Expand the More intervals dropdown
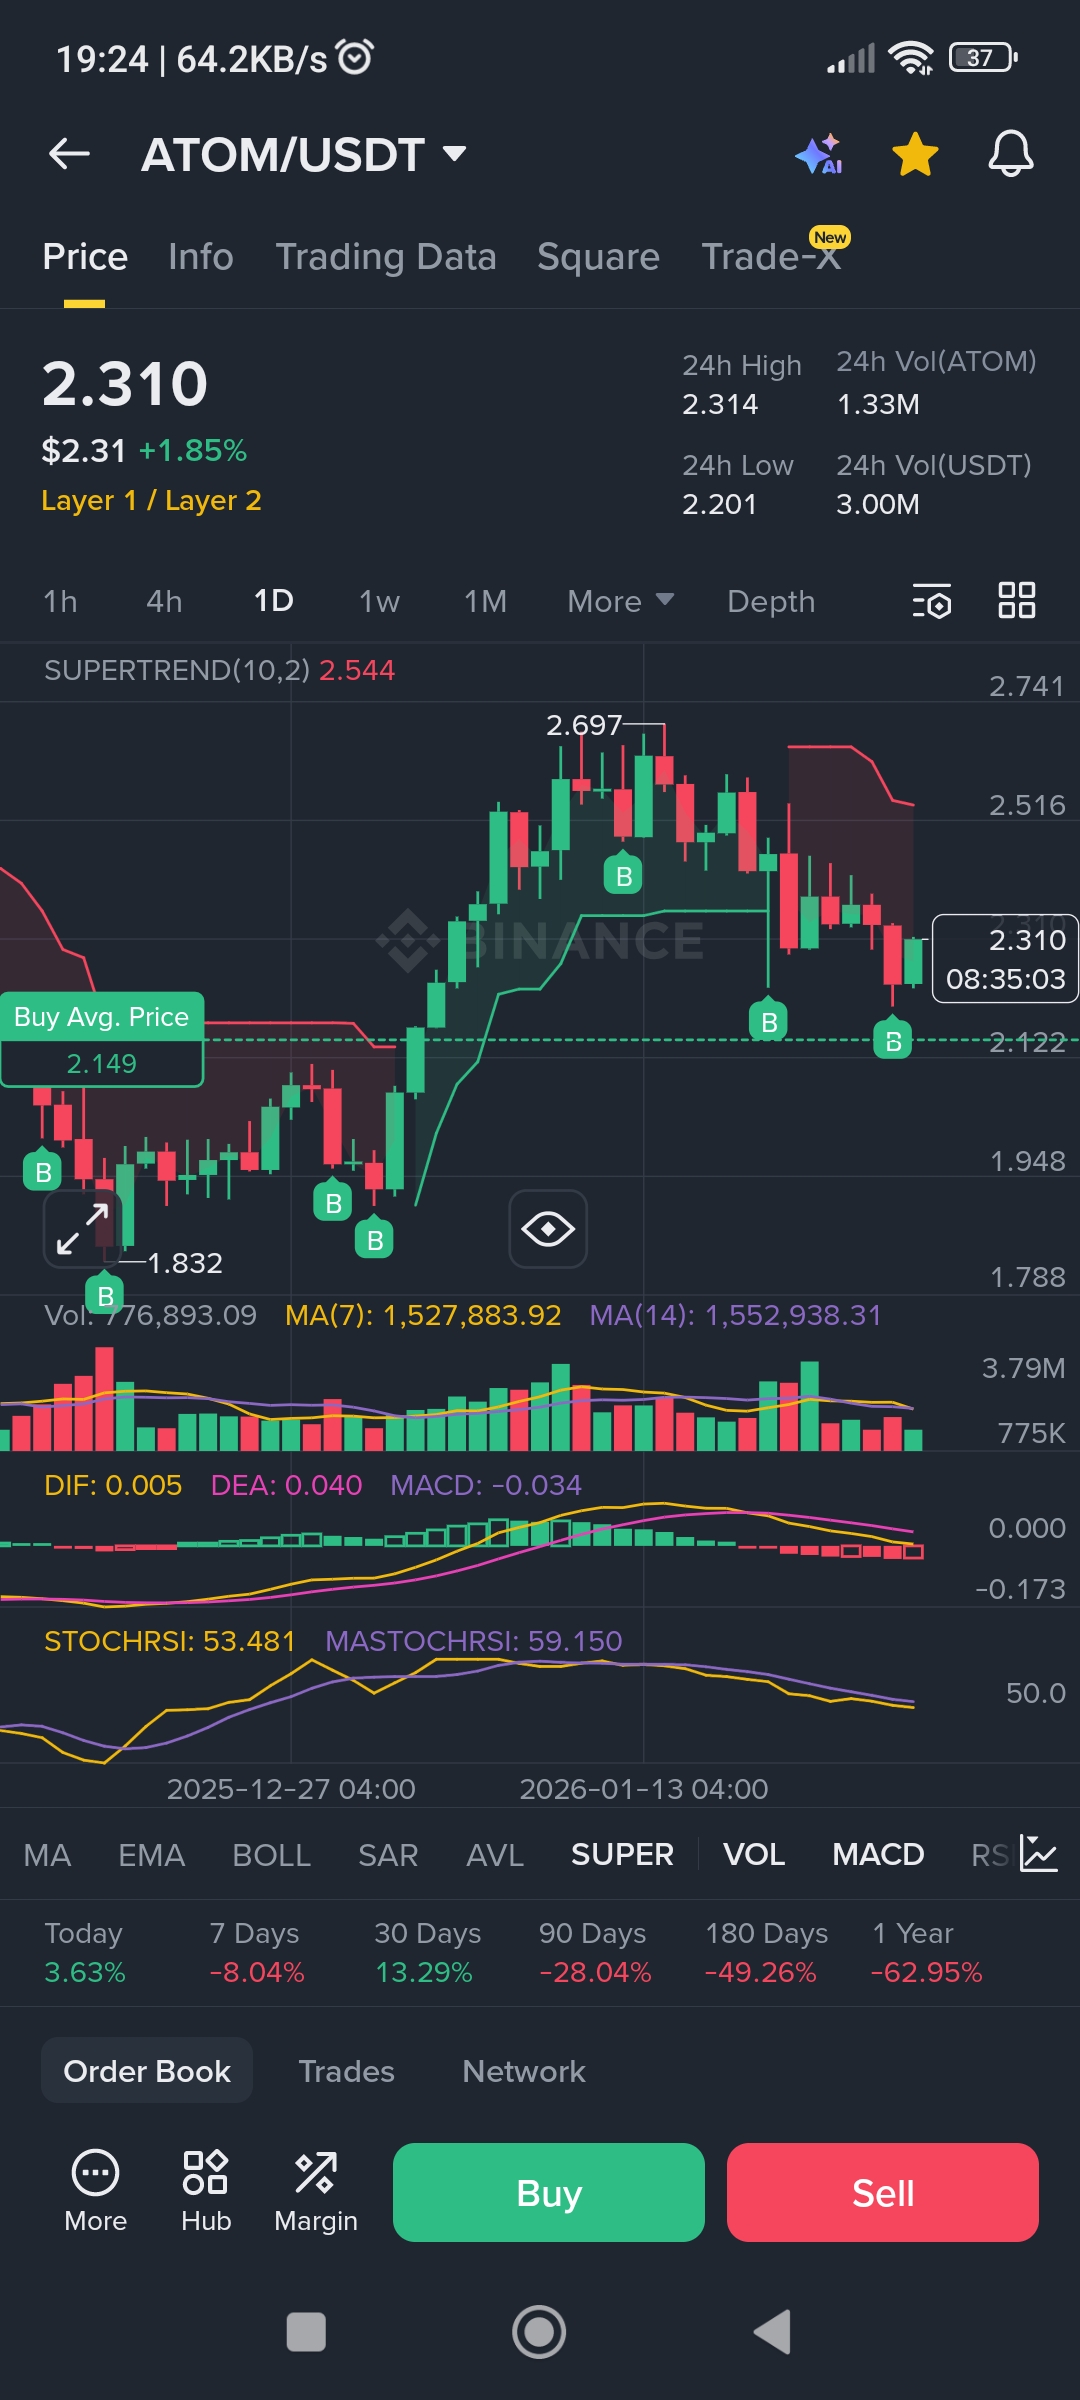The width and height of the screenshot is (1080, 2400). point(621,601)
